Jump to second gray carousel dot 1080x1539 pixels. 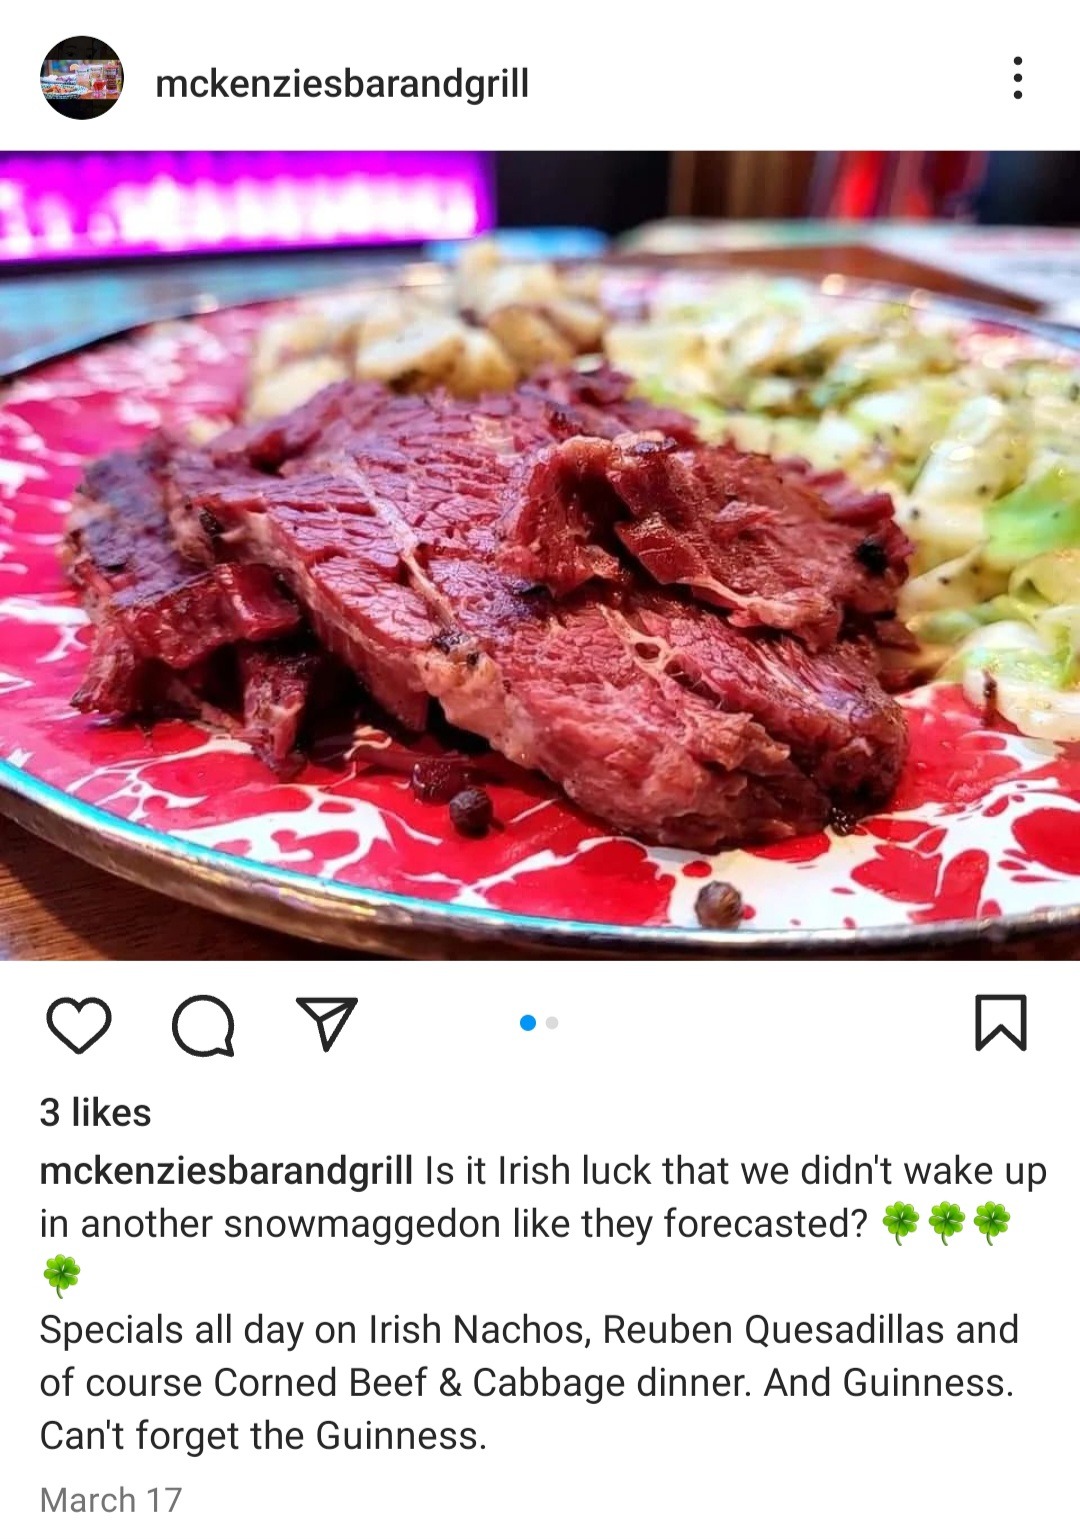point(552,1022)
